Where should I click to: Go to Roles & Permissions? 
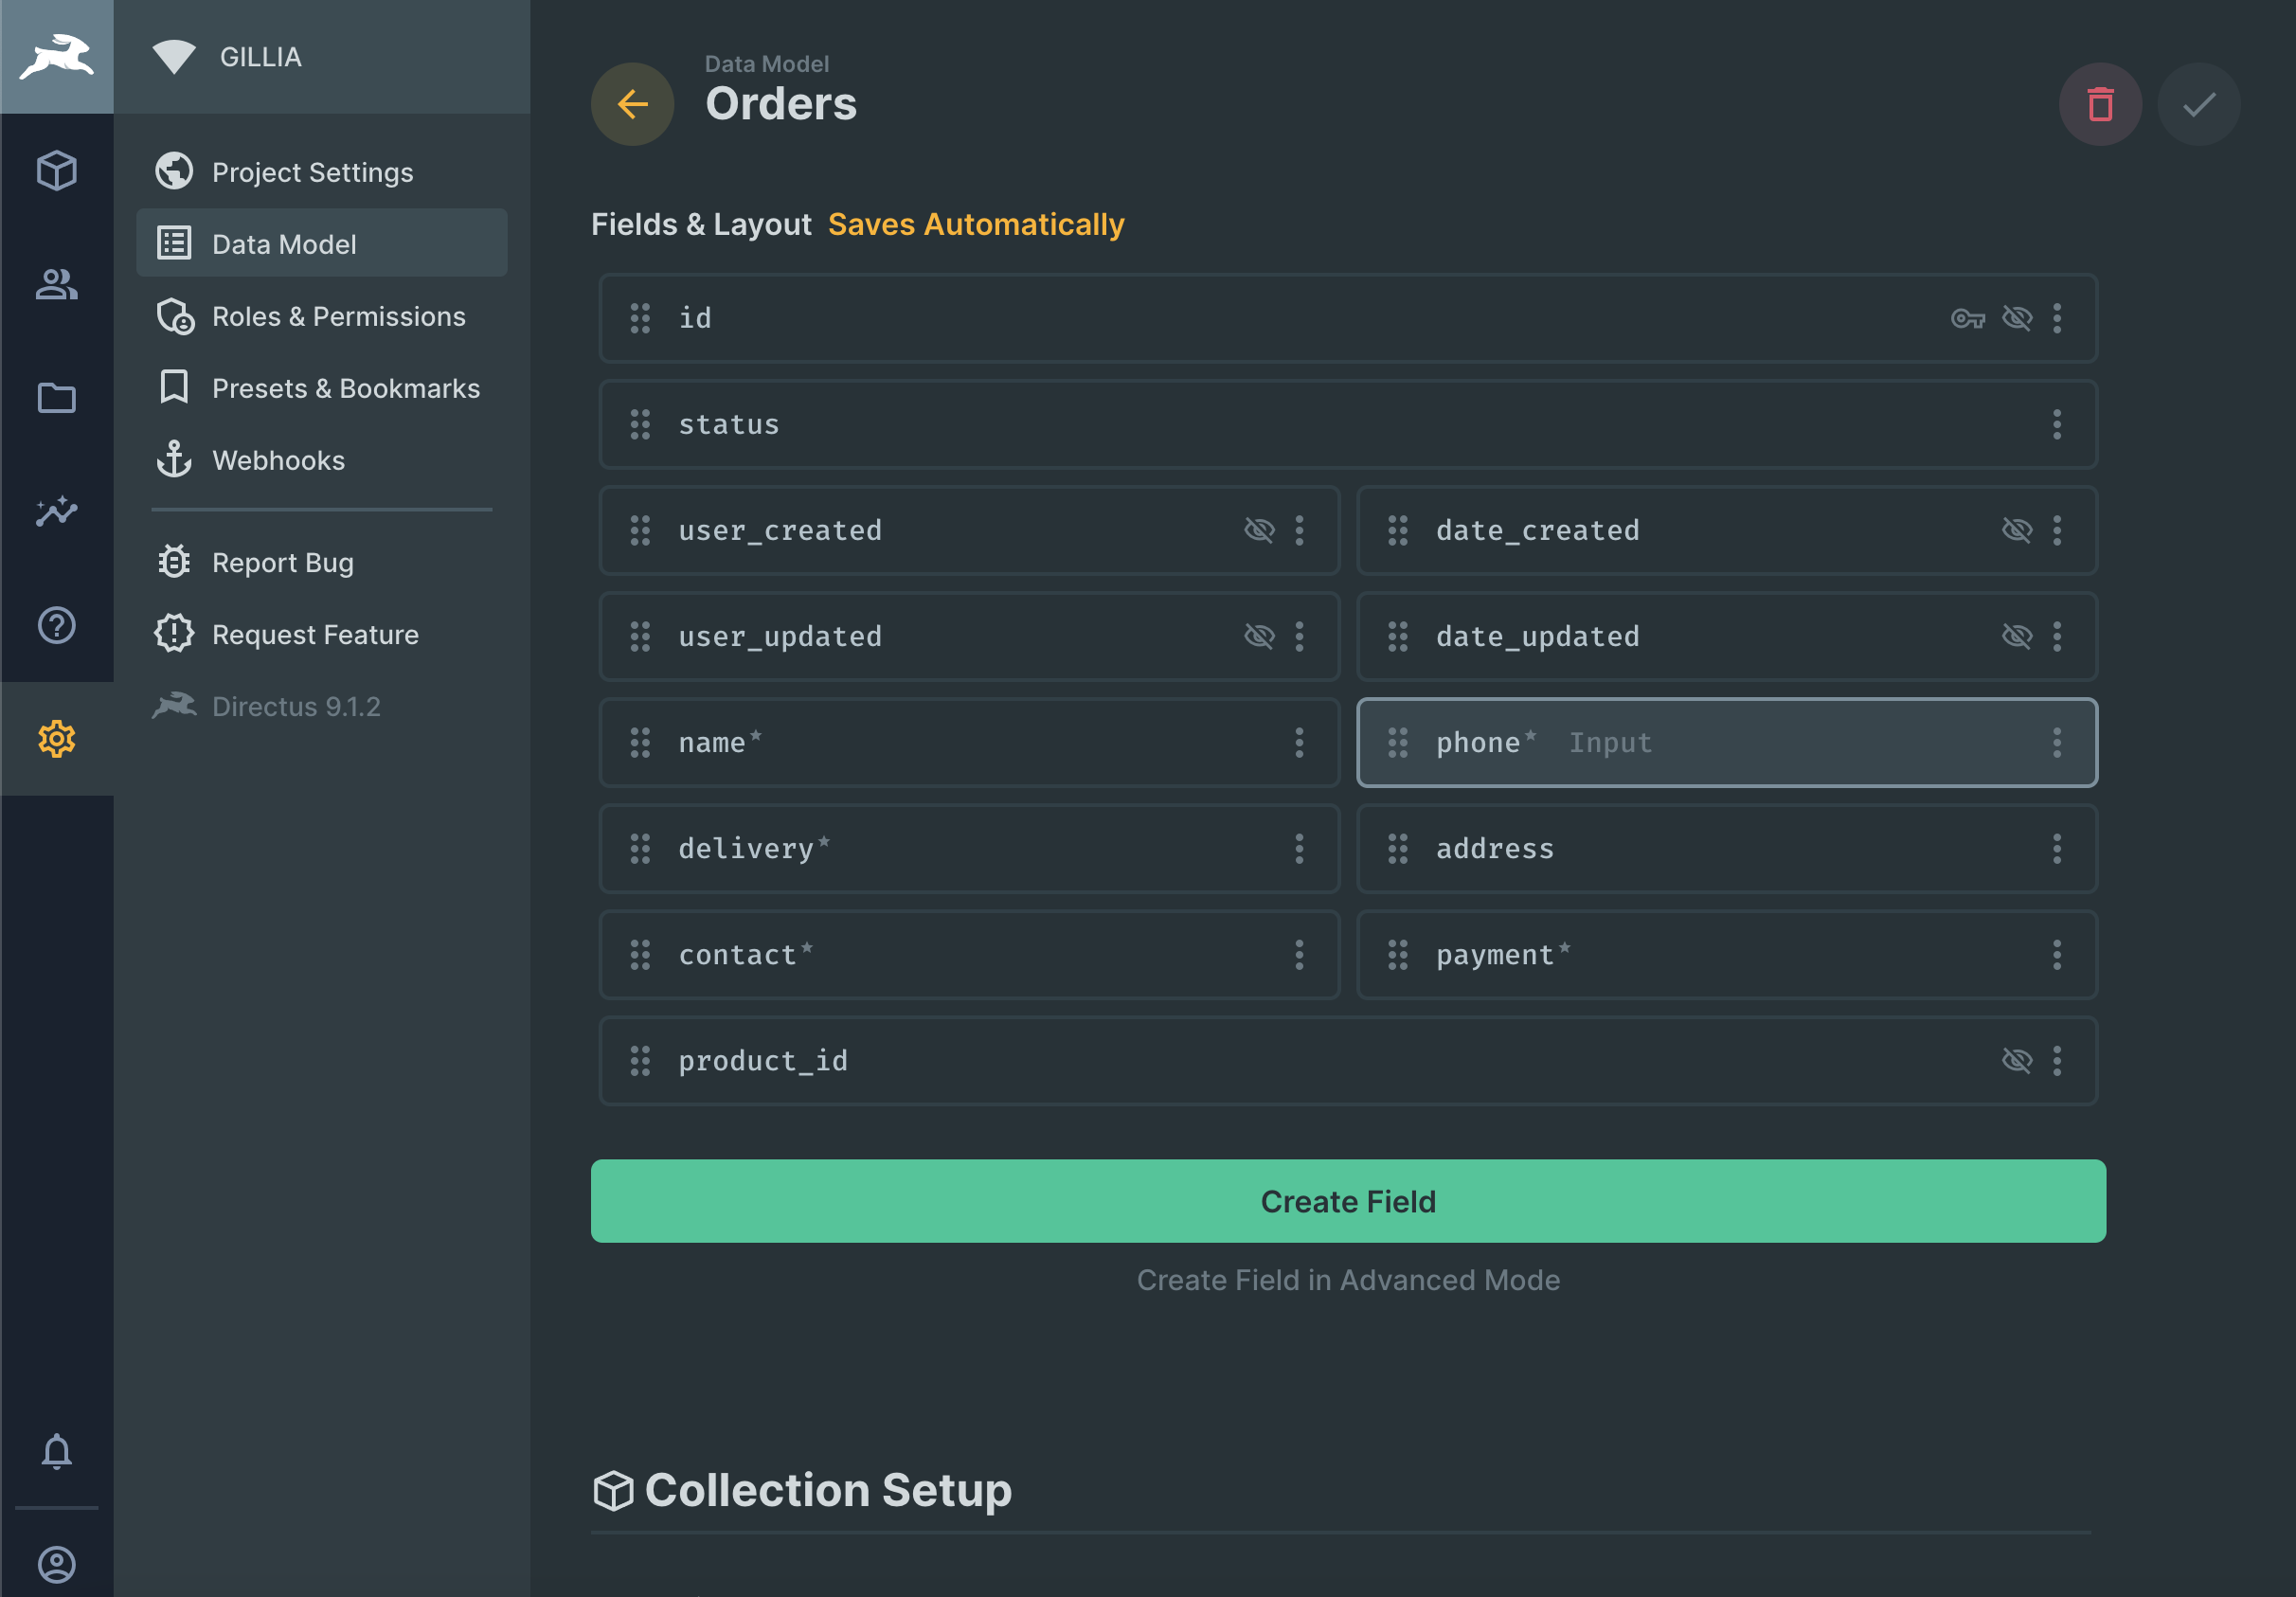coord(338,316)
